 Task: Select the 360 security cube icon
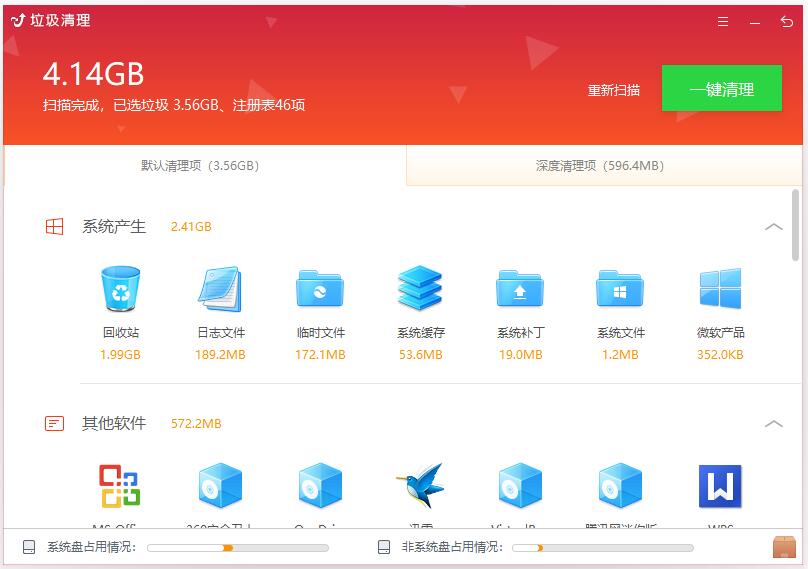[x=220, y=486]
